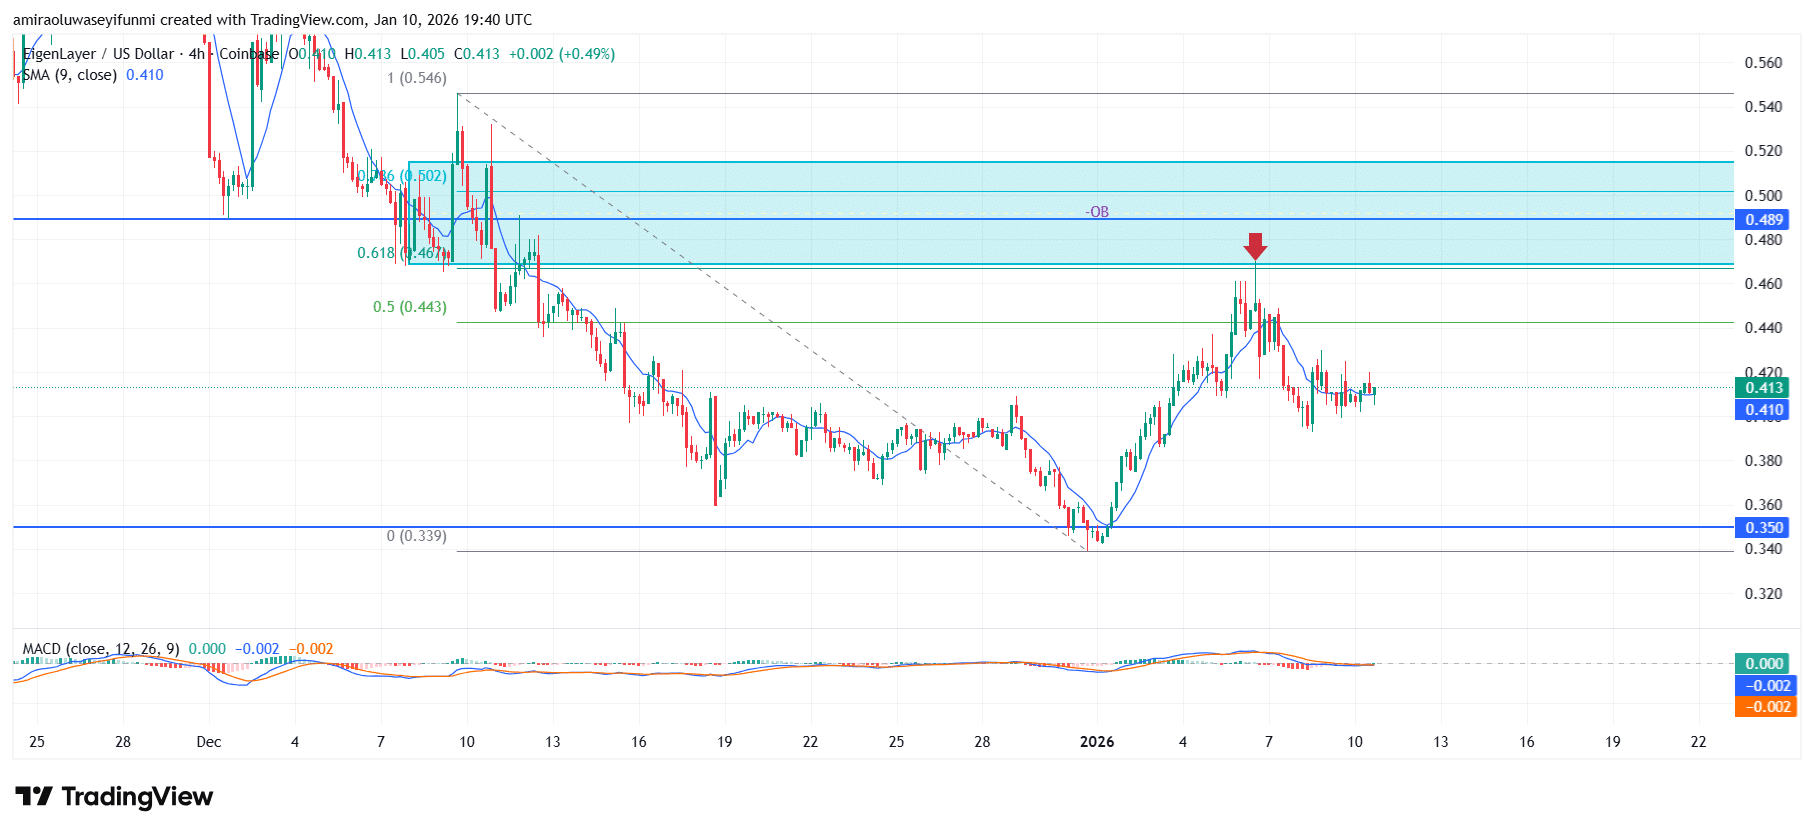Click the 13 January date on time axis
Image resolution: width=1814 pixels, height=834 pixels.
pos(1441,742)
